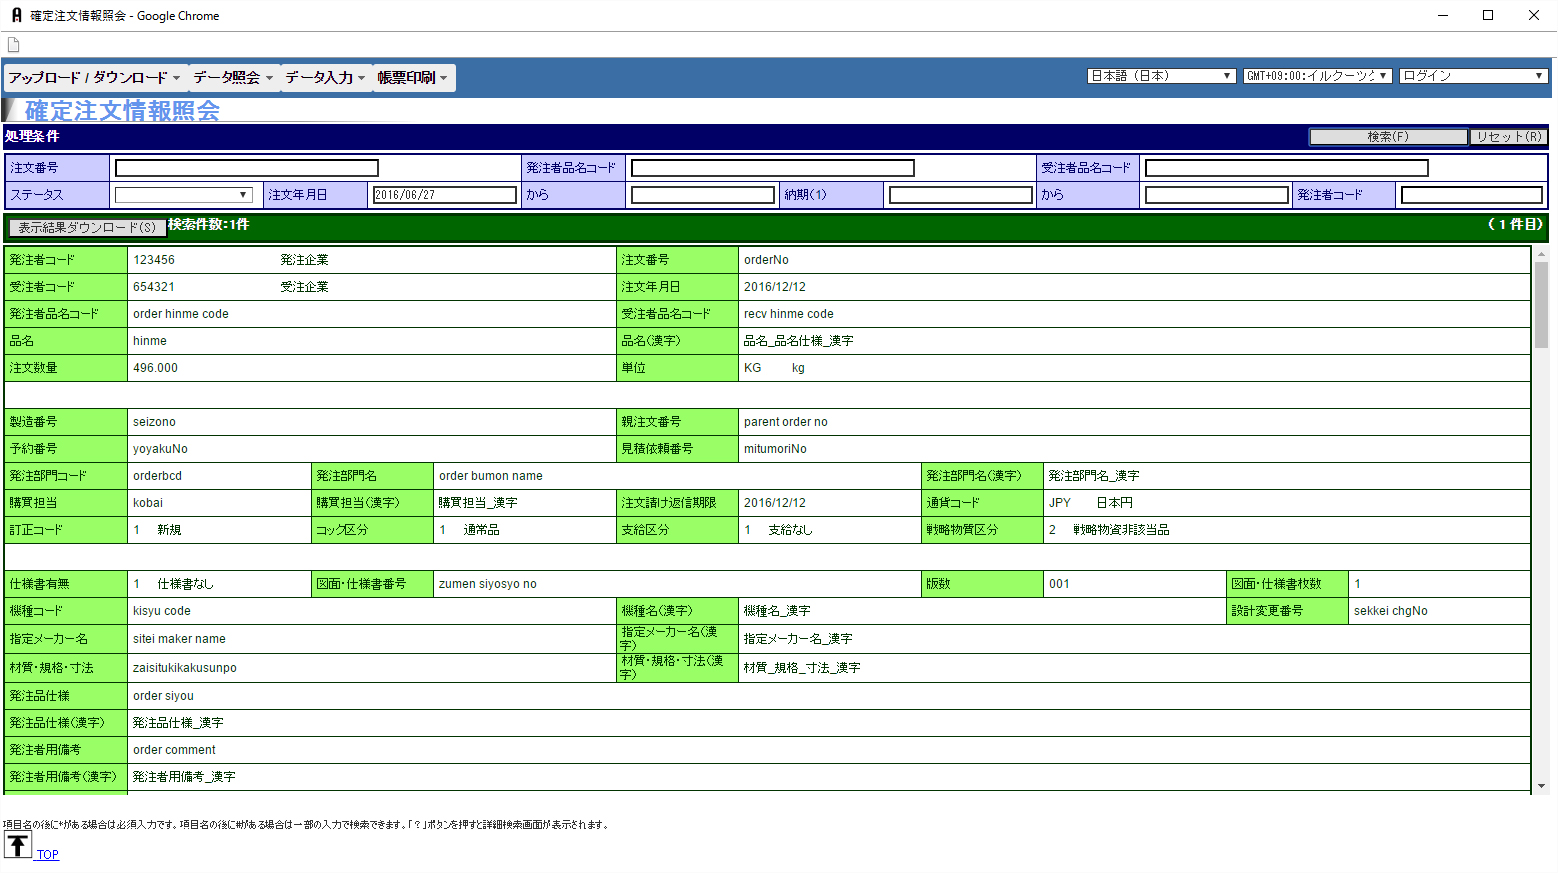This screenshot has height=873, width=1558.
Task: Click the 図面・仕様書番号 value zumen siyosyo no
Action: tap(488, 584)
